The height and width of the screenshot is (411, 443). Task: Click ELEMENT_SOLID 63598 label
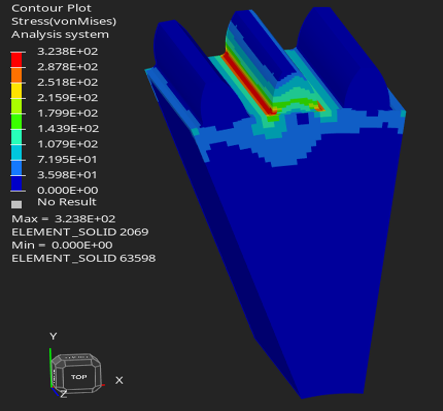pyautogui.click(x=83, y=258)
